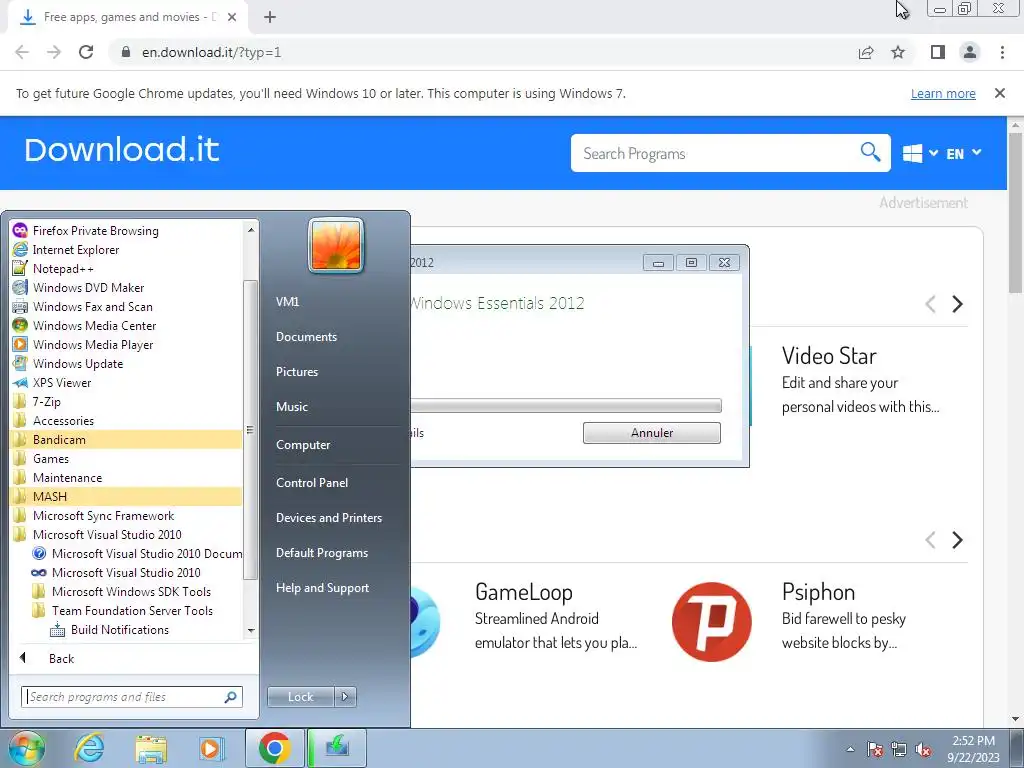
Task: Focus the Search Programs field on Download.it
Action: click(715, 153)
